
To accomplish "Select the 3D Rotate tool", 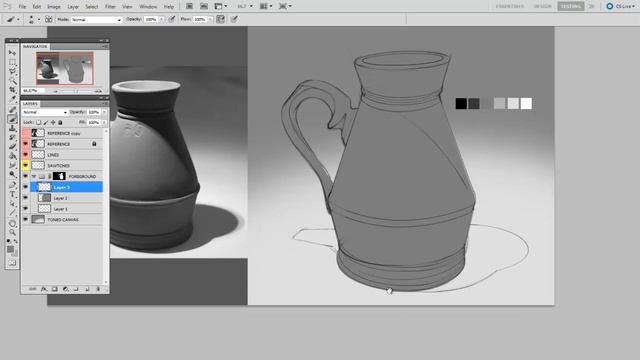I will coord(12,223).
